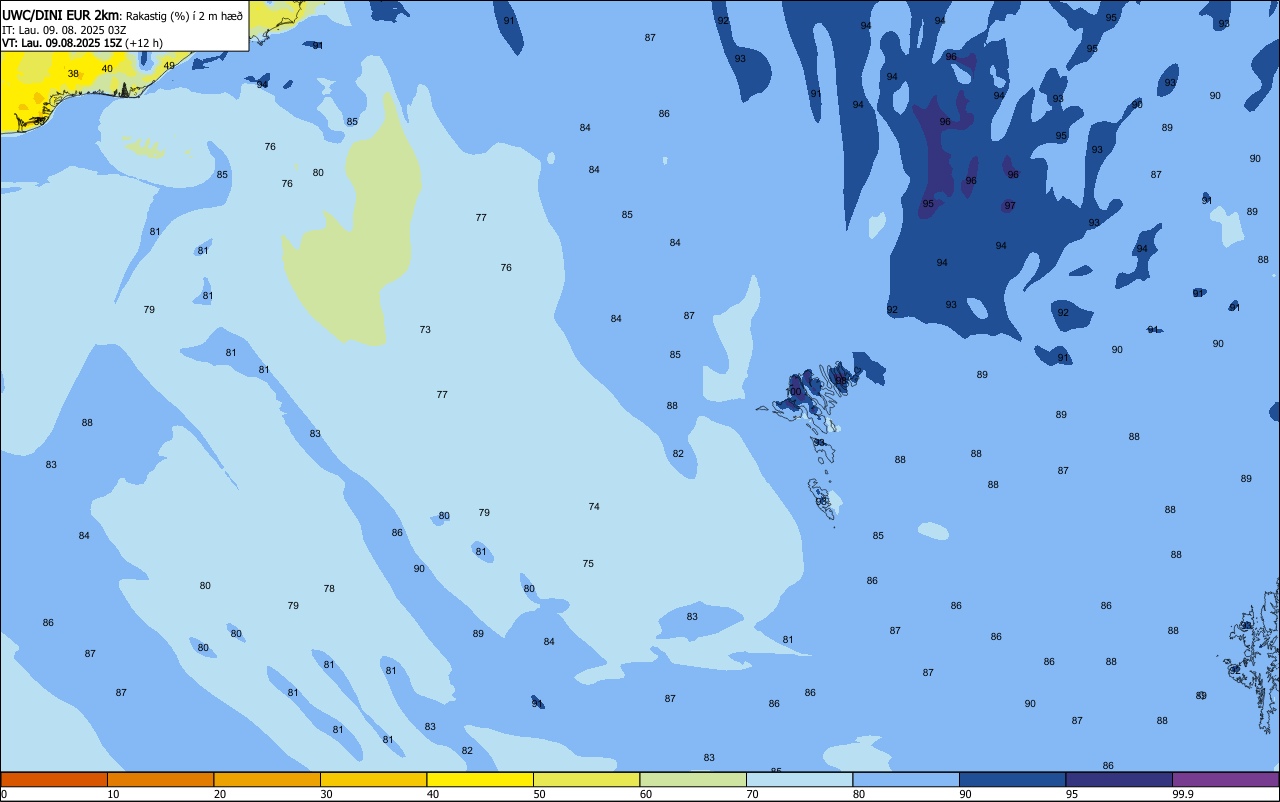Select the humidity value 74 on the map
The image size is (1280, 802).
click(x=594, y=507)
